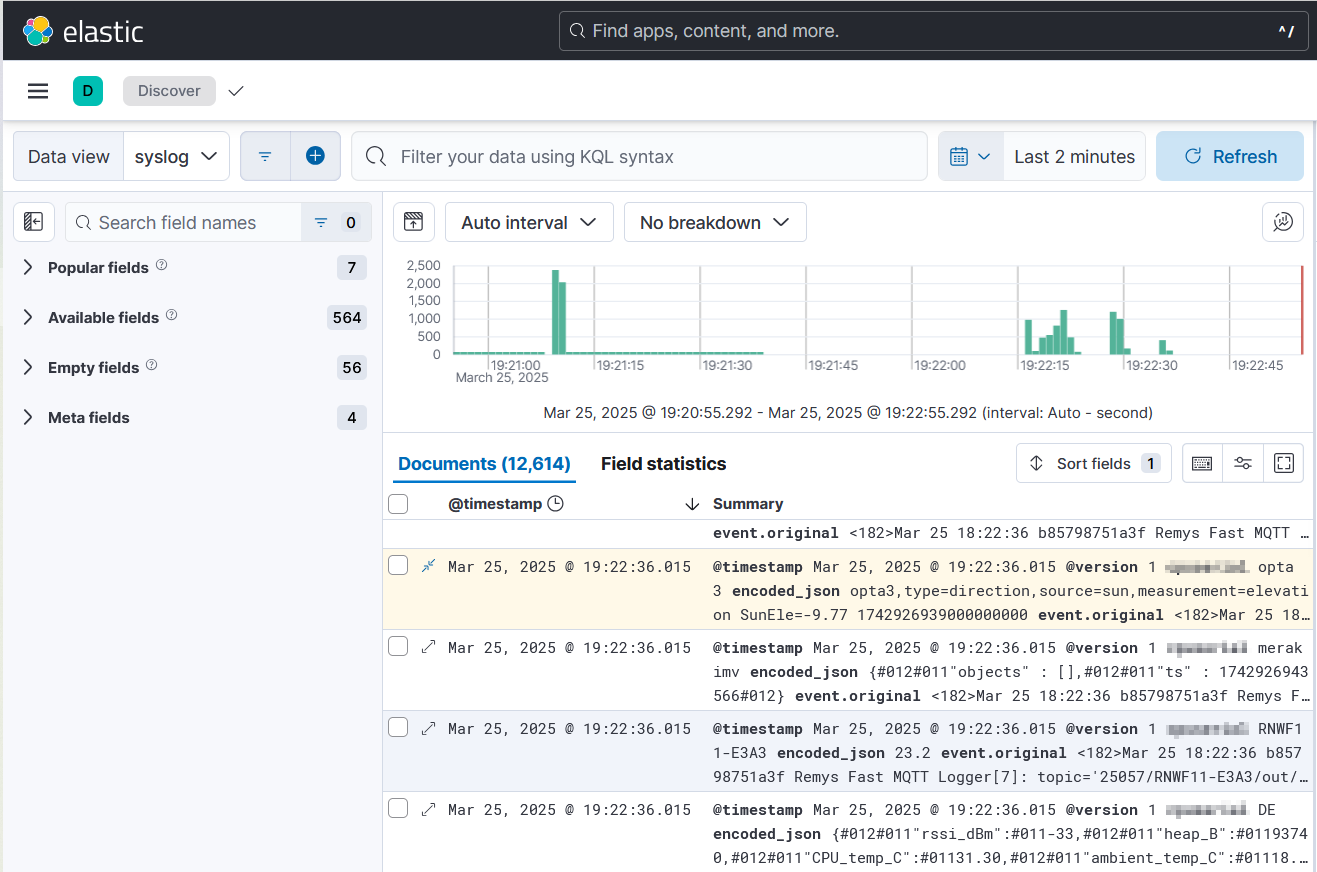Screen dimensions: 1317x872
Task: Open display options settings icon
Action: tap(1243, 463)
